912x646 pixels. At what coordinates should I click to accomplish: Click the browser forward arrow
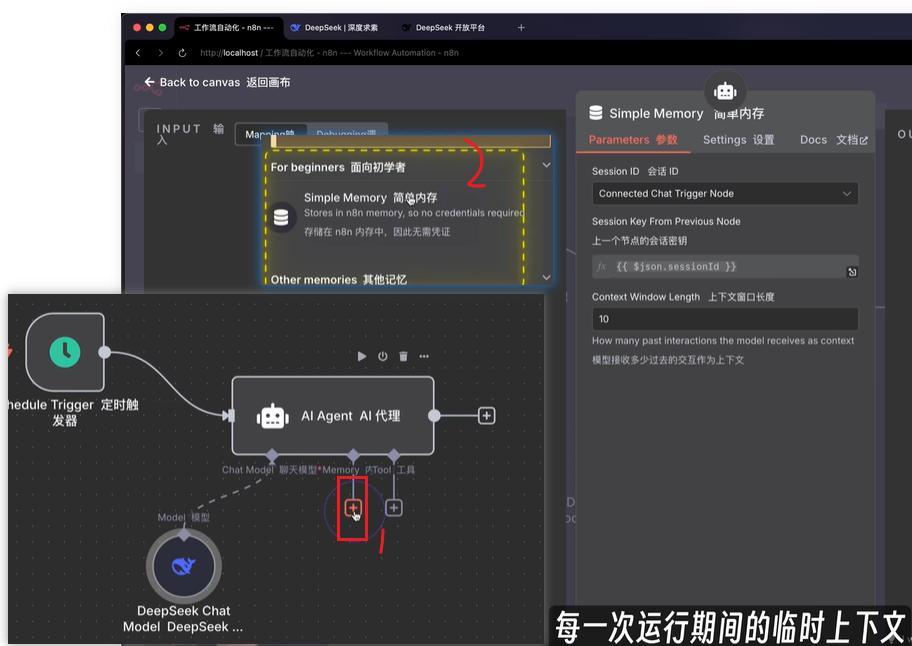point(161,53)
